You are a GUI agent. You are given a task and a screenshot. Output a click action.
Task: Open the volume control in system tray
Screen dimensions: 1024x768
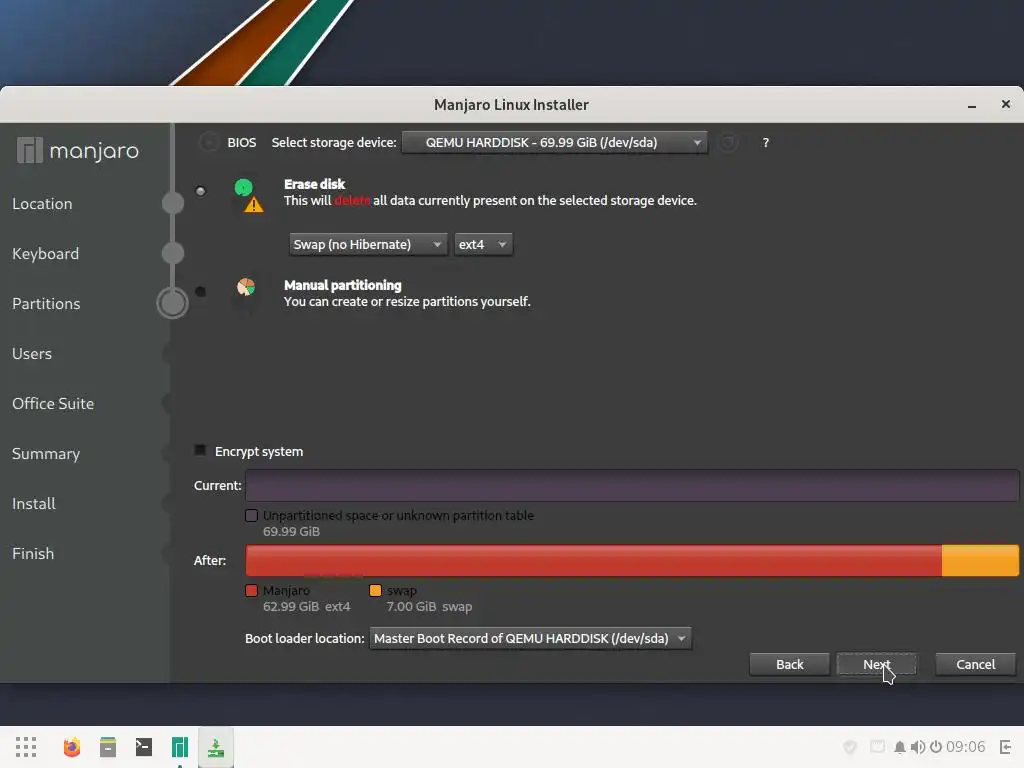pos(918,746)
